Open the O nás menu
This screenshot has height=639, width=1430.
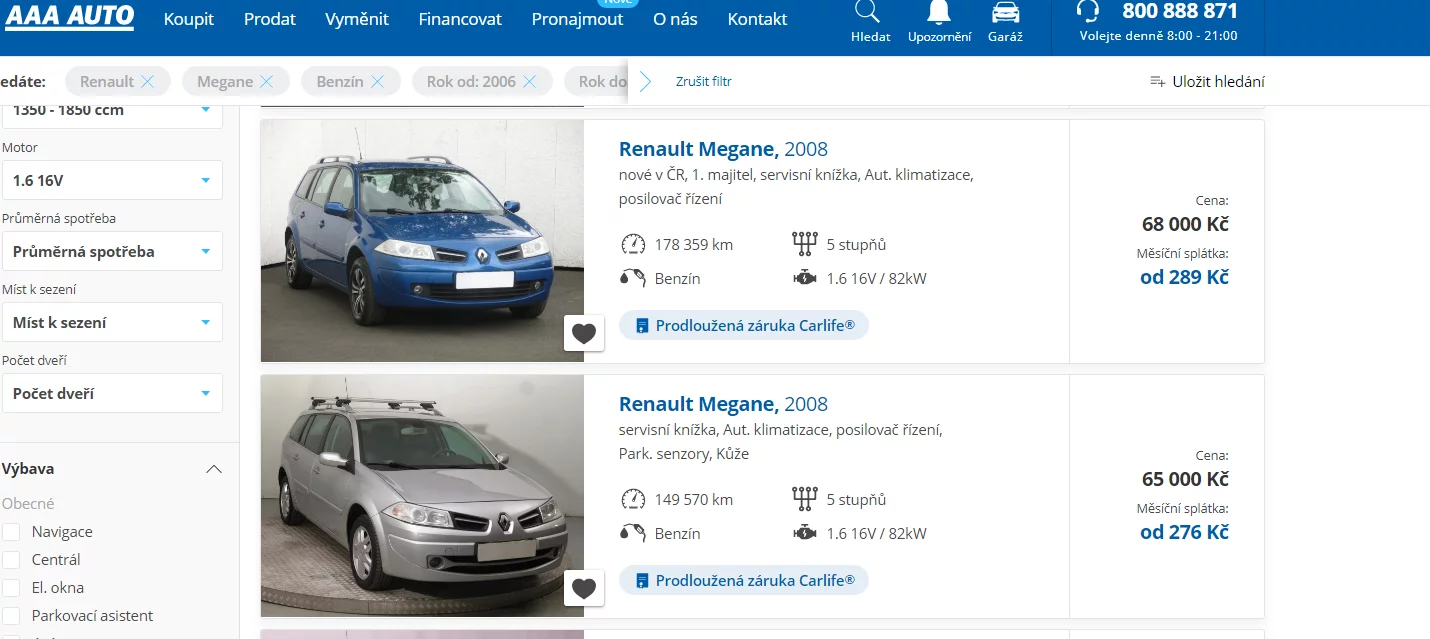(675, 19)
